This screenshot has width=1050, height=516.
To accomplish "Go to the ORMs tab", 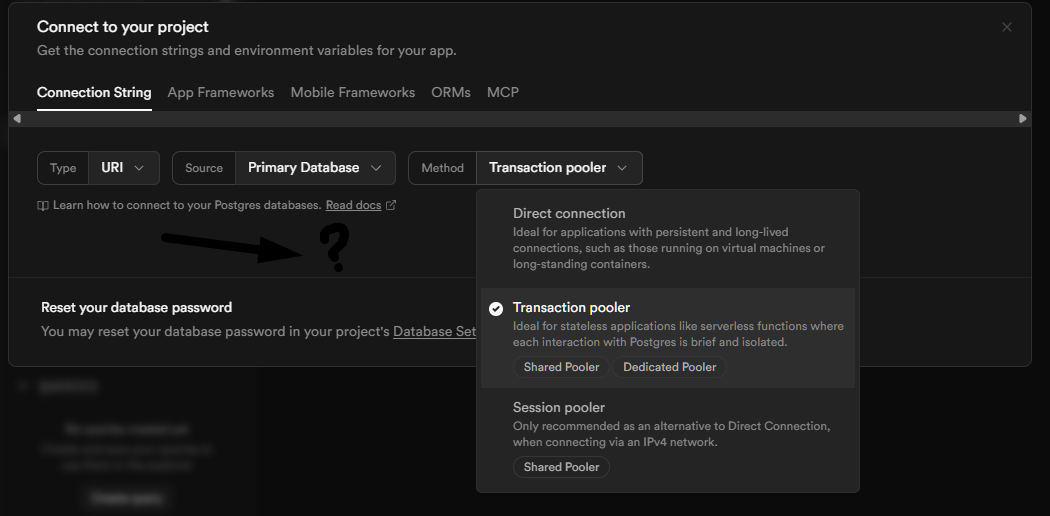I will [451, 92].
